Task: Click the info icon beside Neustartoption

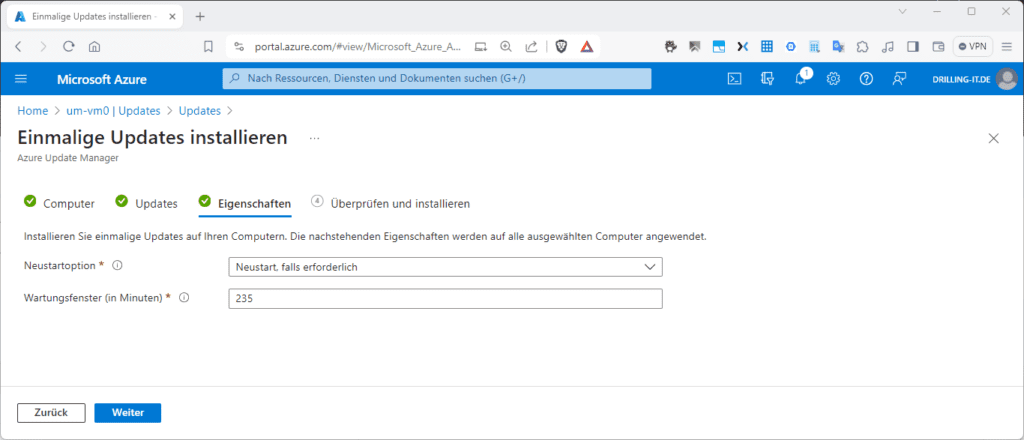Action: [x=118, y=266]
